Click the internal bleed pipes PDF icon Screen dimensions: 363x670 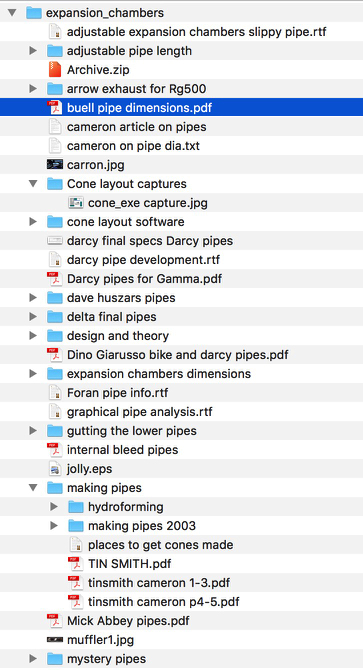pyautogui.click(x=55, y=450)
